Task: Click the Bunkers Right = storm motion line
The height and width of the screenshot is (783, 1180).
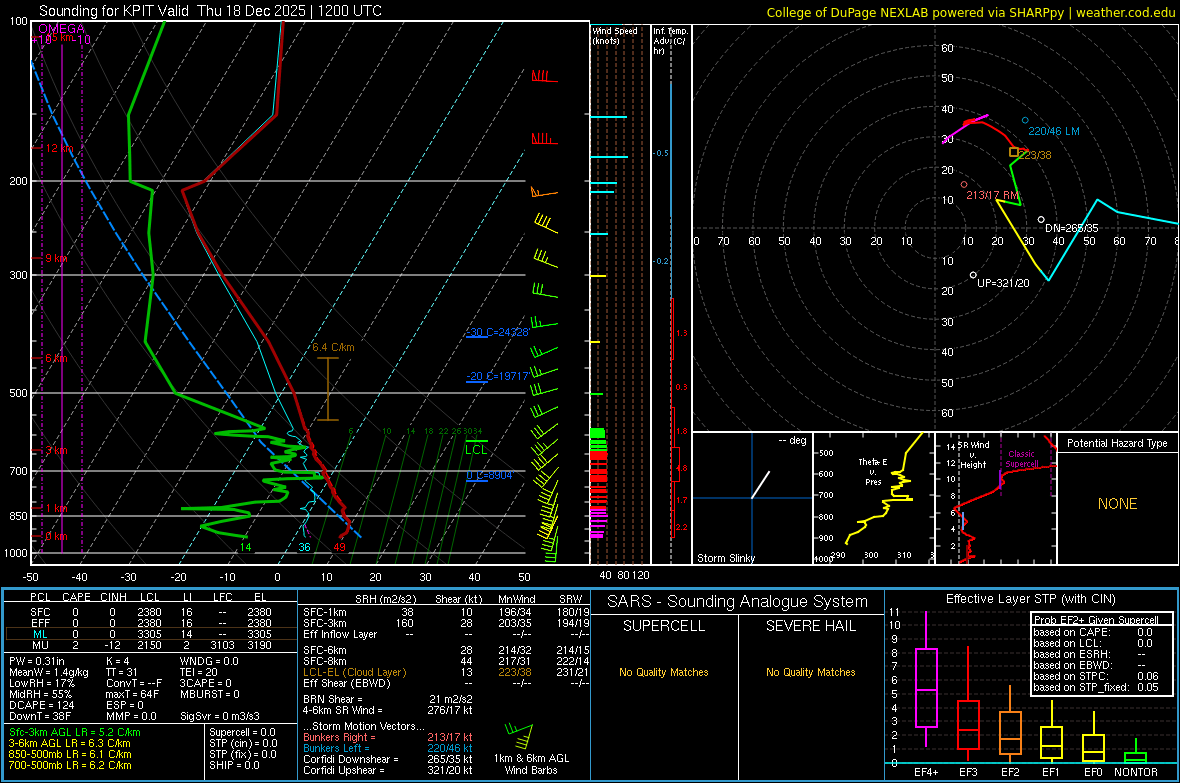Action: pos(388,737)
